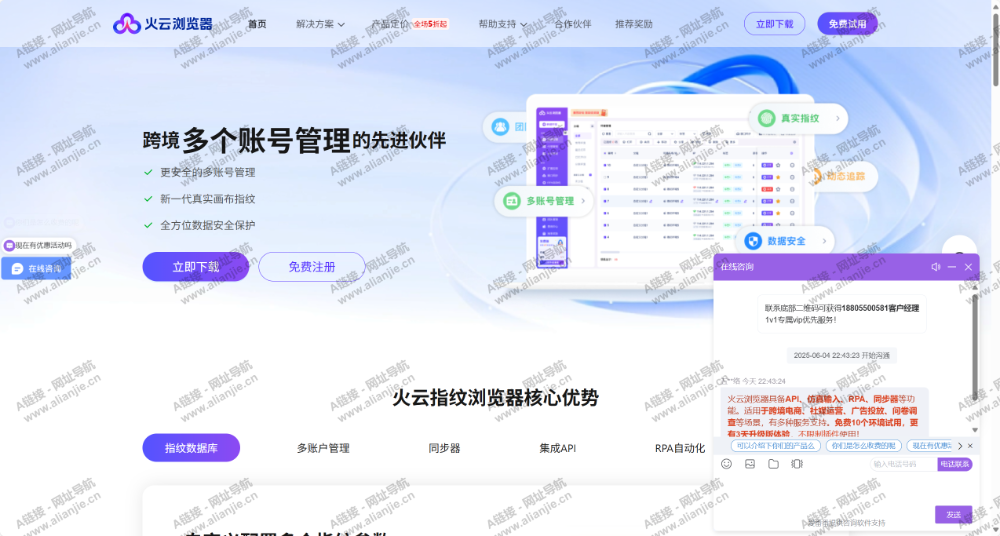Viewport: 1000px width, 536px height.
Task: Show more quick replies with arrow
Action: 960,446
